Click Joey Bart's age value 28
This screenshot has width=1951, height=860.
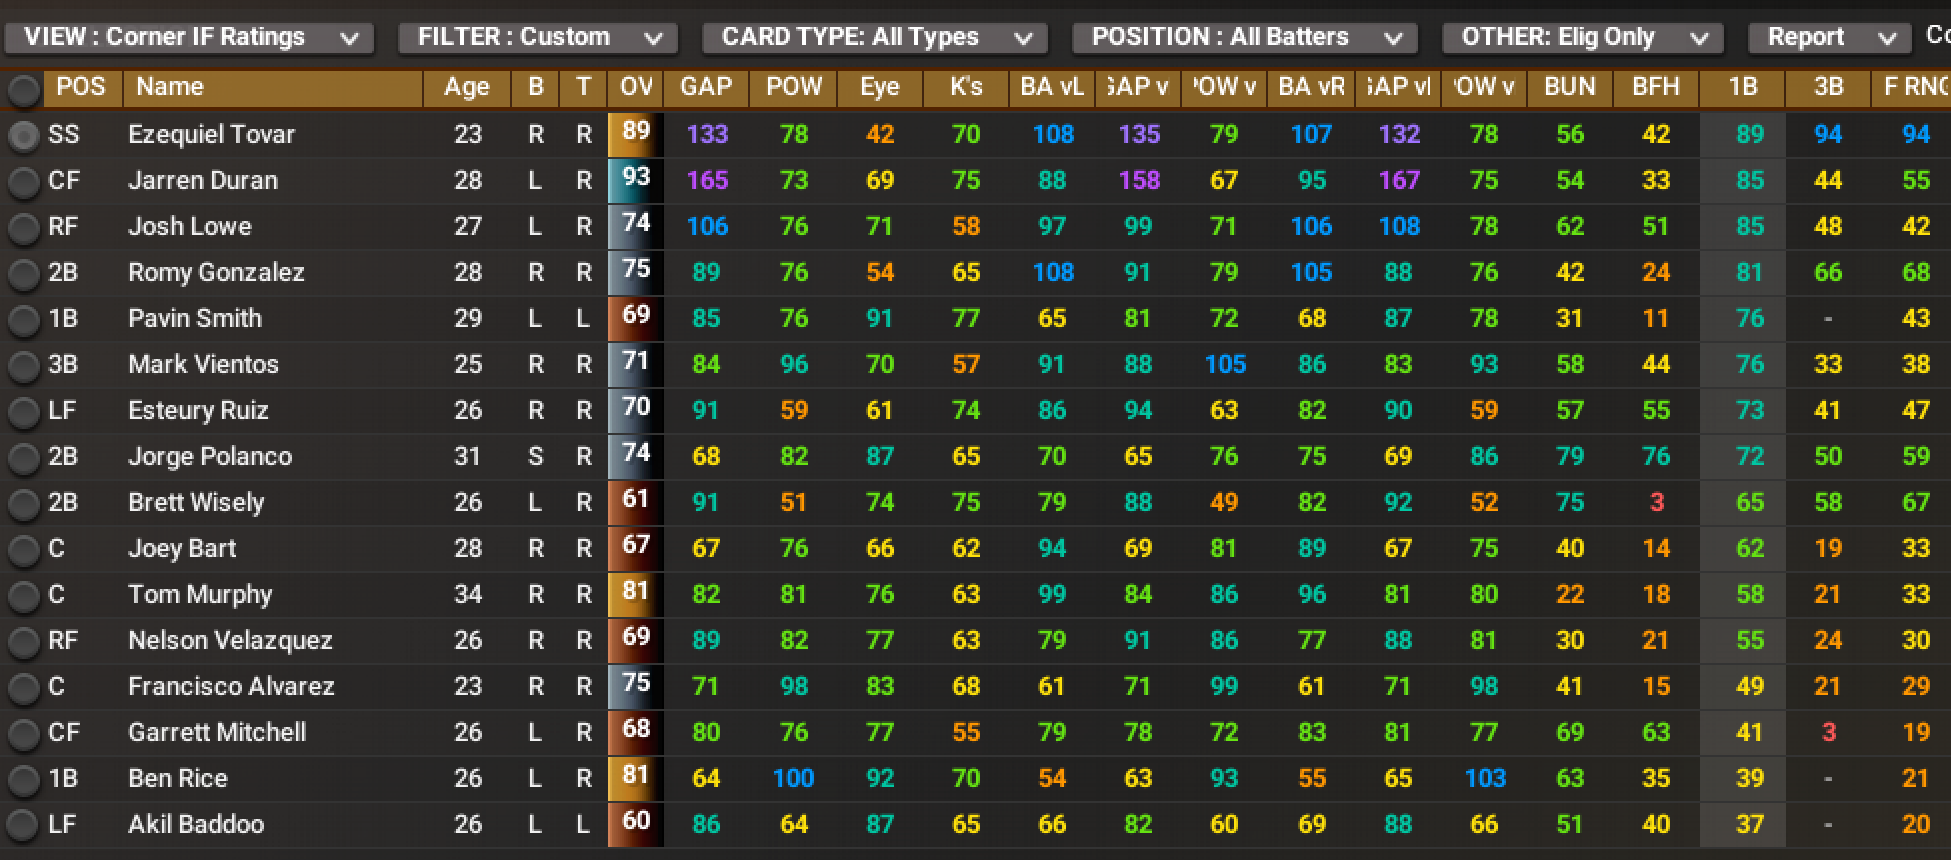[x=468, y=549]
